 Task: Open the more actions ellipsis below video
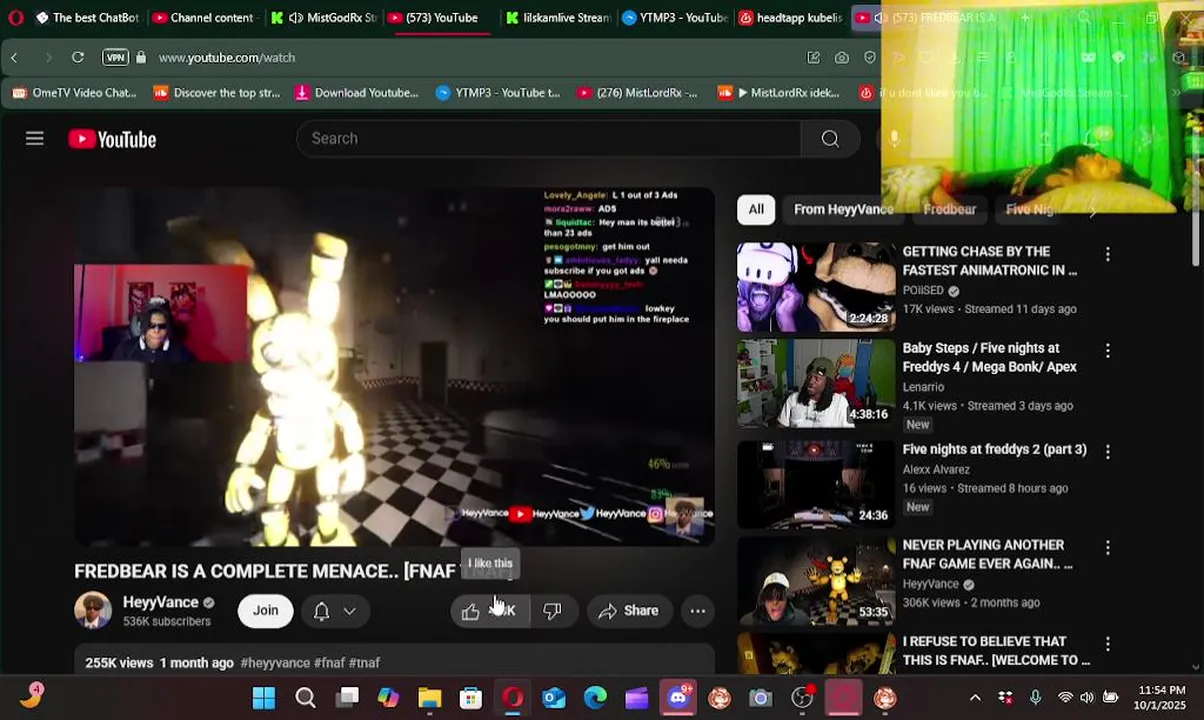coord(698,611)
